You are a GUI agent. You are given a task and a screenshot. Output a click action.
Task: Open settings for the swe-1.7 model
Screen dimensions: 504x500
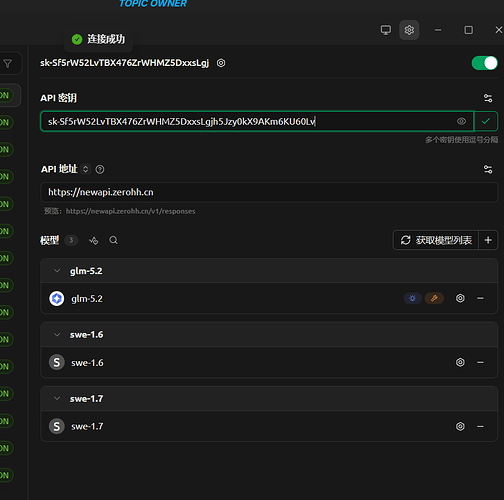pos(460,426)
